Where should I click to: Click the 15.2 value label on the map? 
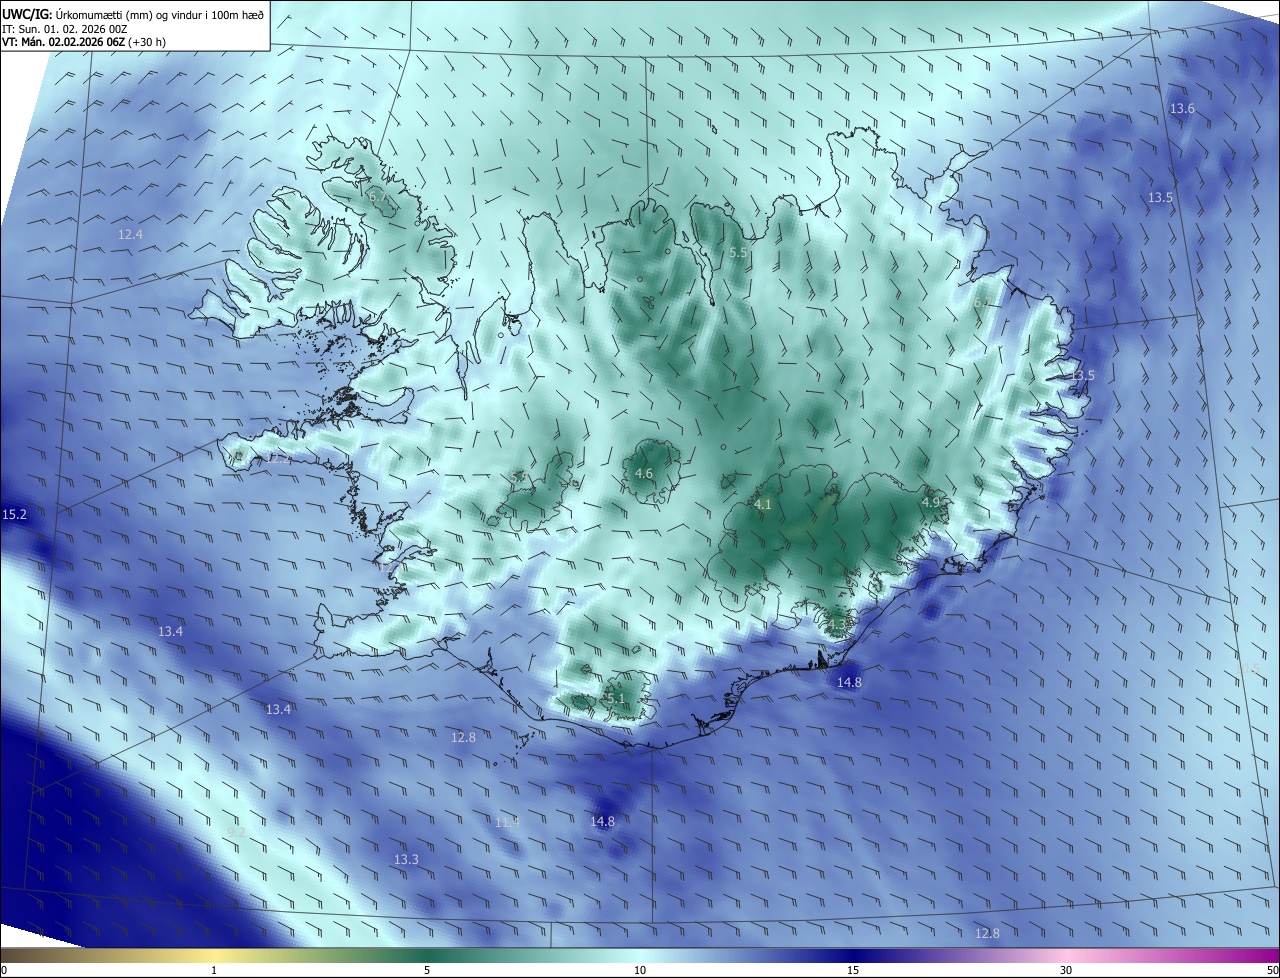[14, 514]
